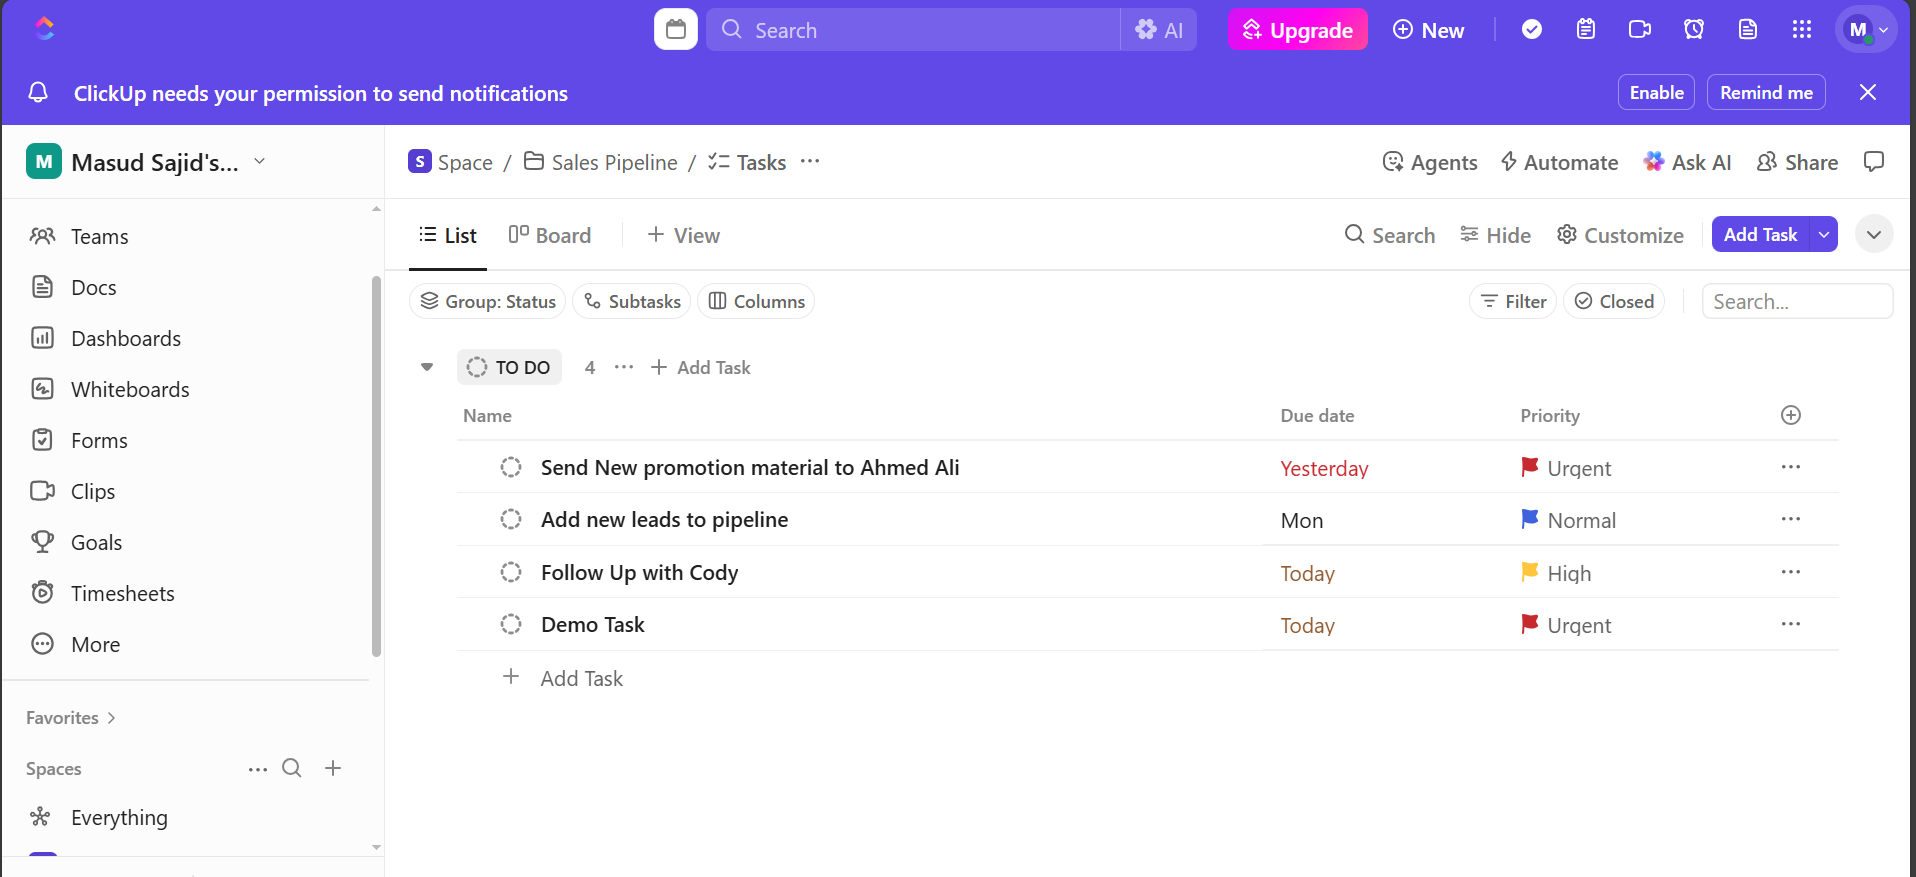Open the Add Task dropdown arrow
Viewport: 1916px width, 877px height.
coord(1824,234)
